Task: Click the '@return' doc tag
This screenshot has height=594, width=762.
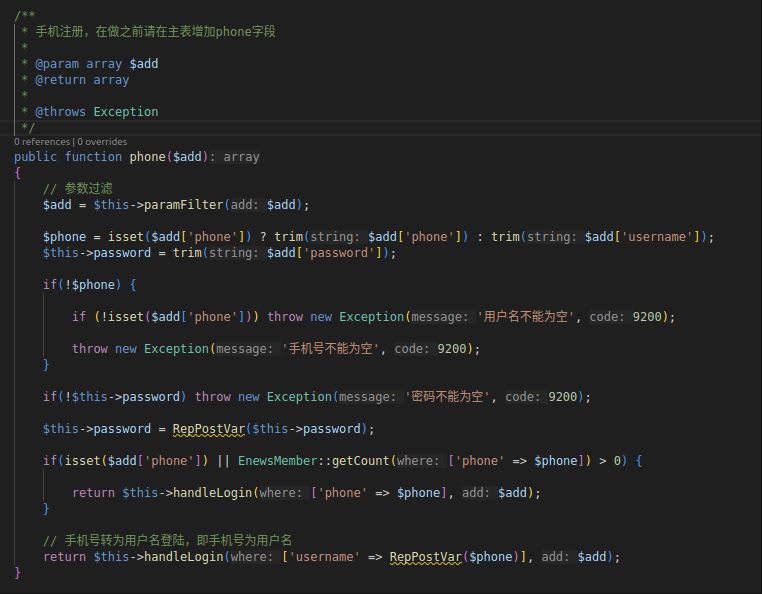Action: pyautogui.click(x=61, y=80)
